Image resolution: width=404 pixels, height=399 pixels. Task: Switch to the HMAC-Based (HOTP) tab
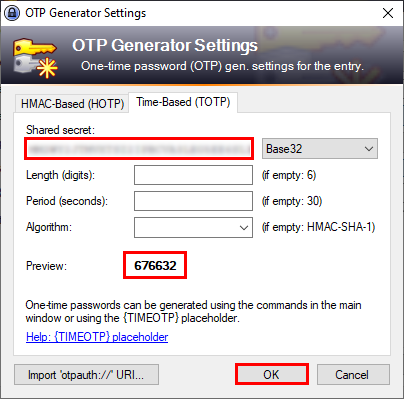(x=72, y=104)
